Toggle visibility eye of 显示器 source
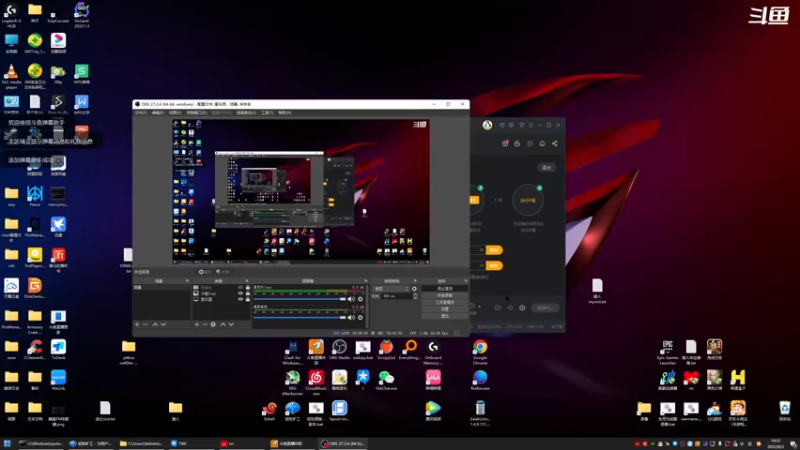 tap(240, 299)
